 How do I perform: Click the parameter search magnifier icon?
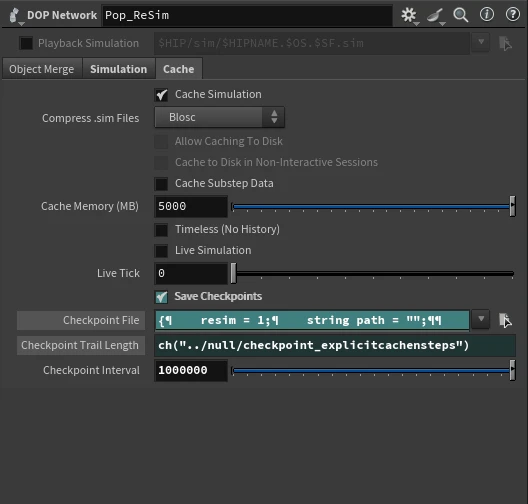point(461,15)
